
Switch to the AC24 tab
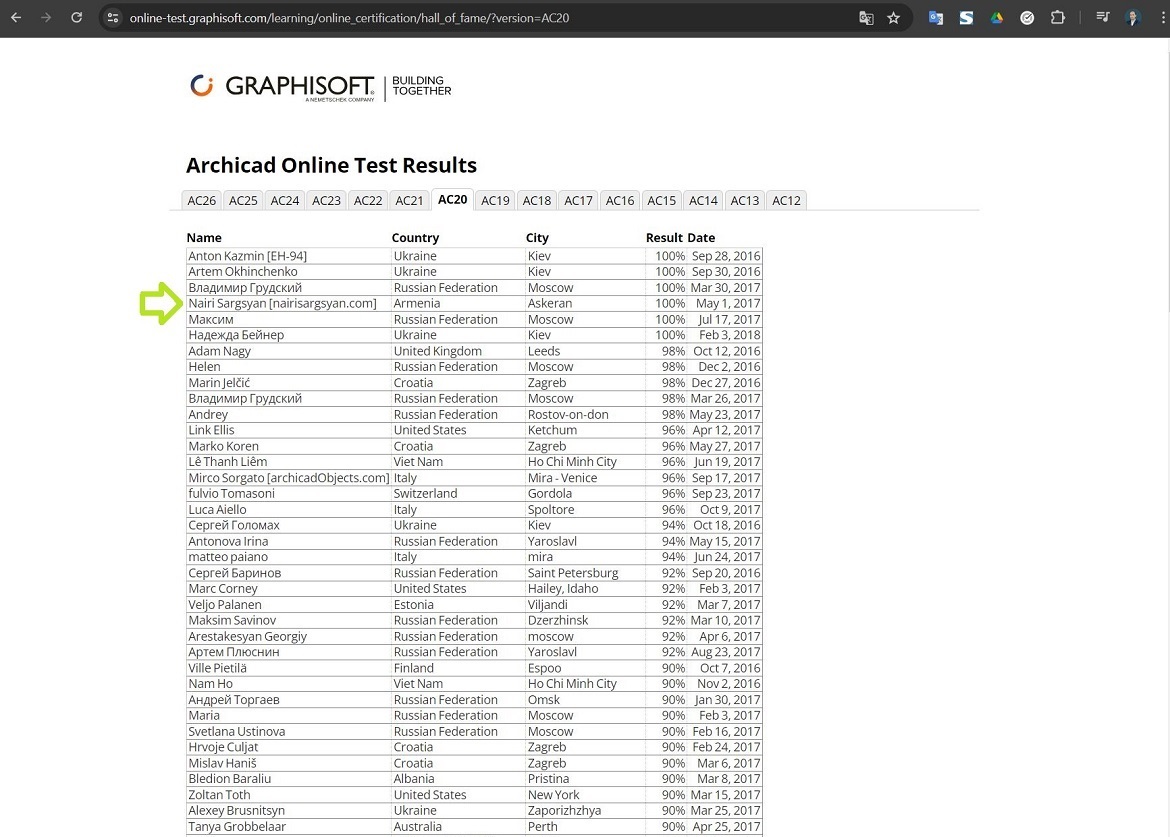[285, 201]
